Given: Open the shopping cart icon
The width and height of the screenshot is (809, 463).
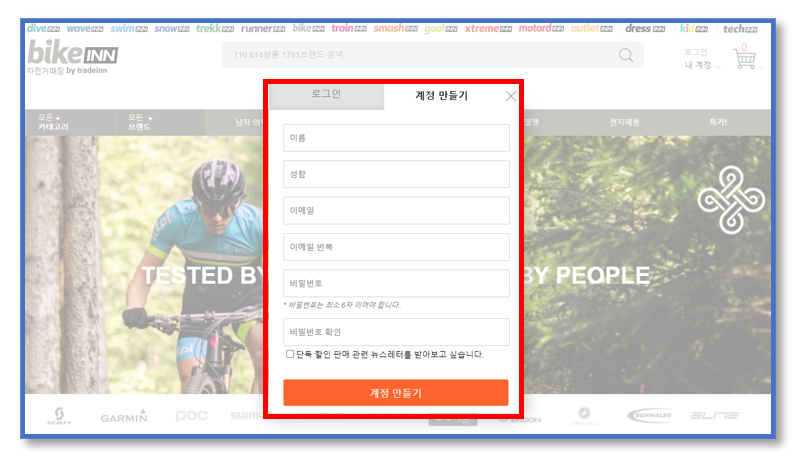Looking at the screenshot, I should click(745, 58).
